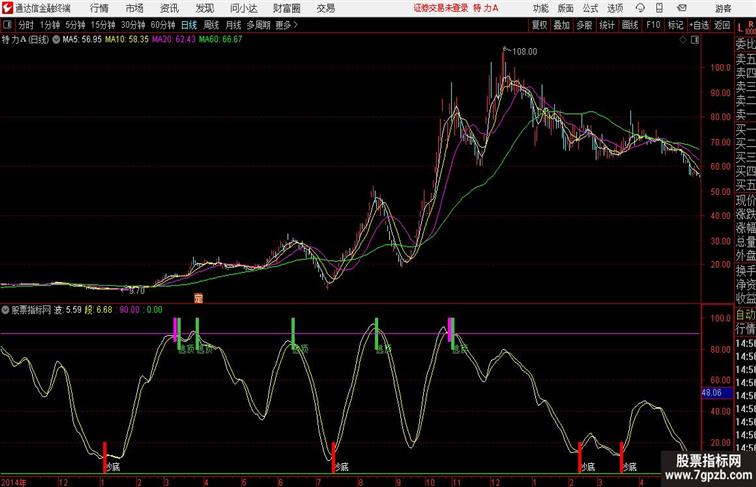The width and height of the screenshot is (756, 487).
Task: Open the 行情 menu
Action: [99, 8]
